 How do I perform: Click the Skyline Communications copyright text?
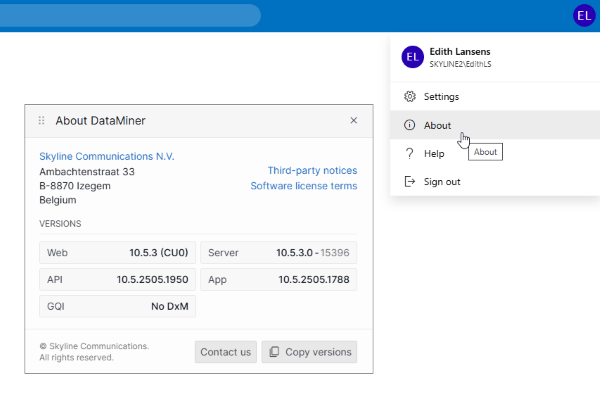click(94, 352)
